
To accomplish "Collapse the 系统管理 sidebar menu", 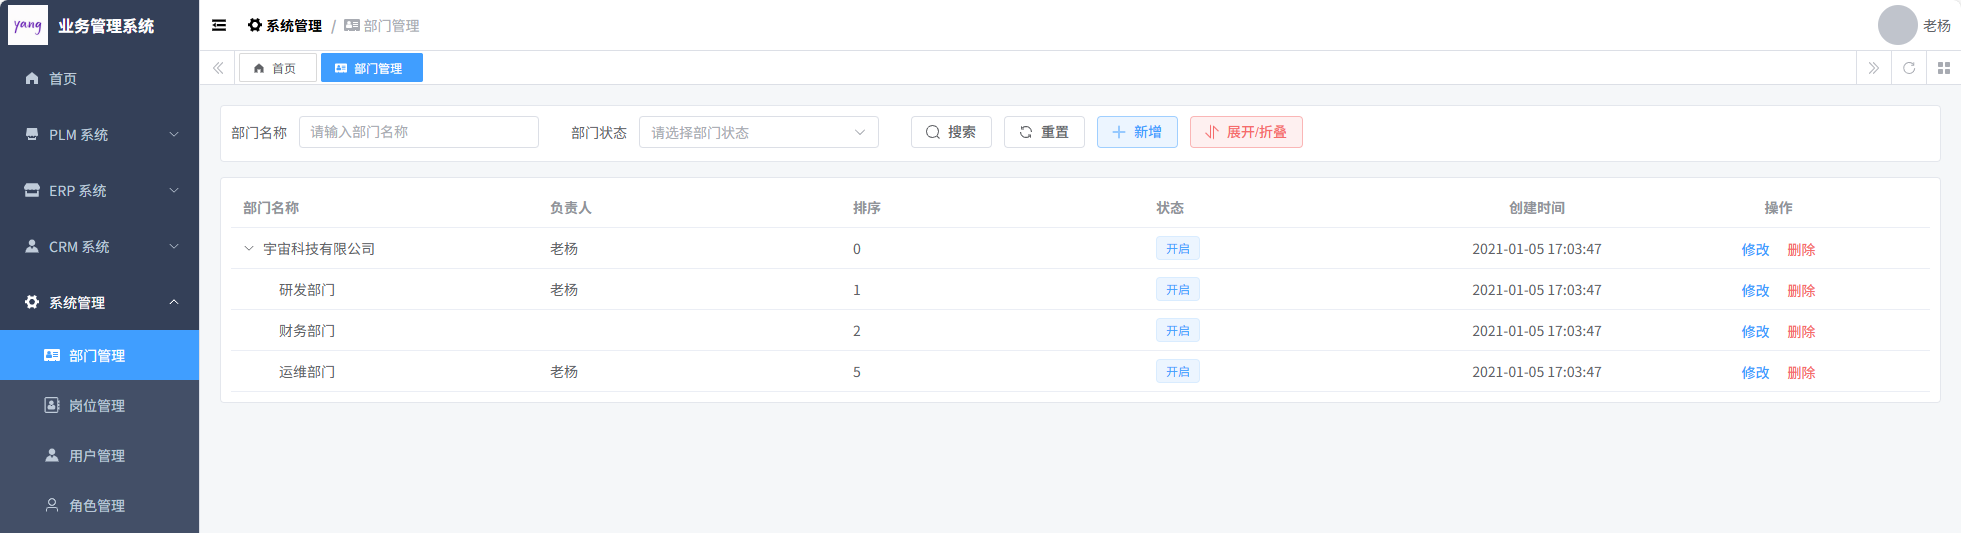I will pyautogui.click(x=99, y=302).
